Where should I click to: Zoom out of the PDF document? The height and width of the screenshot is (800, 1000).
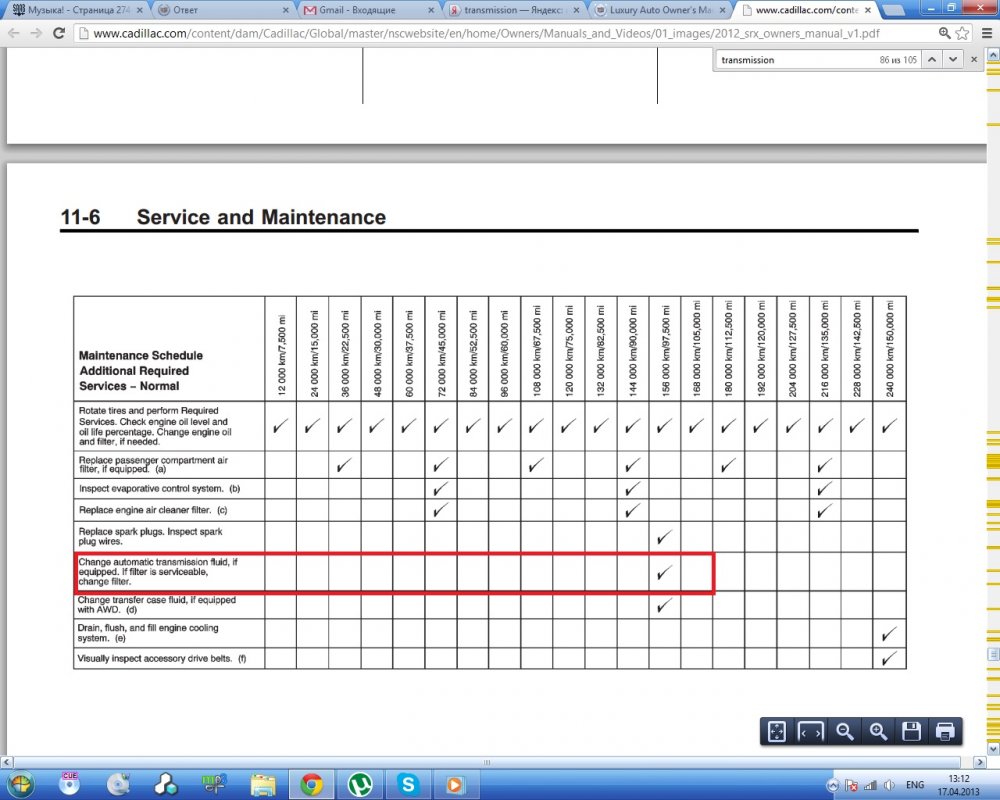click(845, 731)
